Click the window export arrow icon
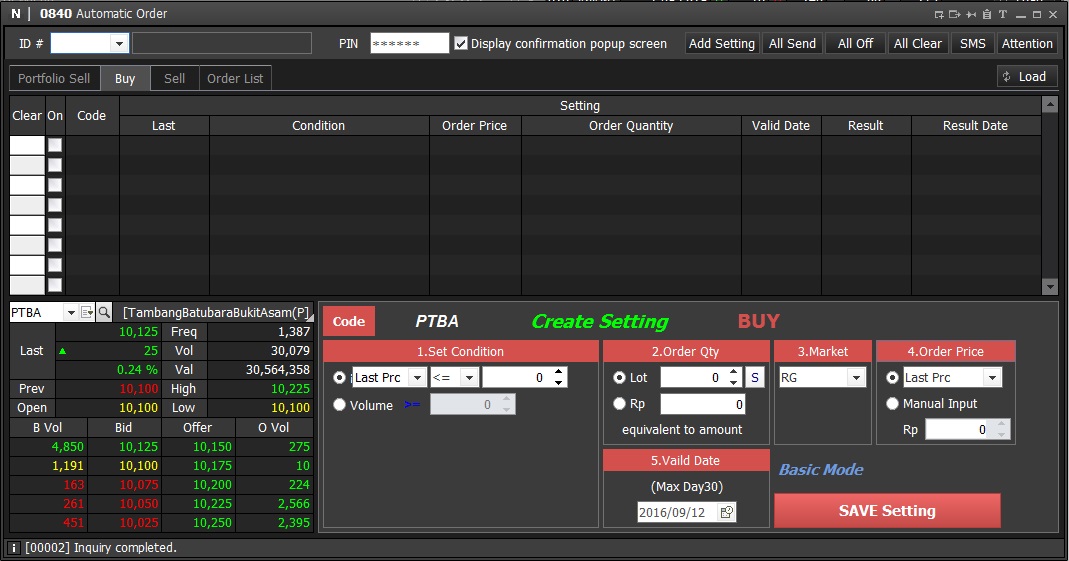The width and height of the screenshot is (1069, 561). click(954, 14)
